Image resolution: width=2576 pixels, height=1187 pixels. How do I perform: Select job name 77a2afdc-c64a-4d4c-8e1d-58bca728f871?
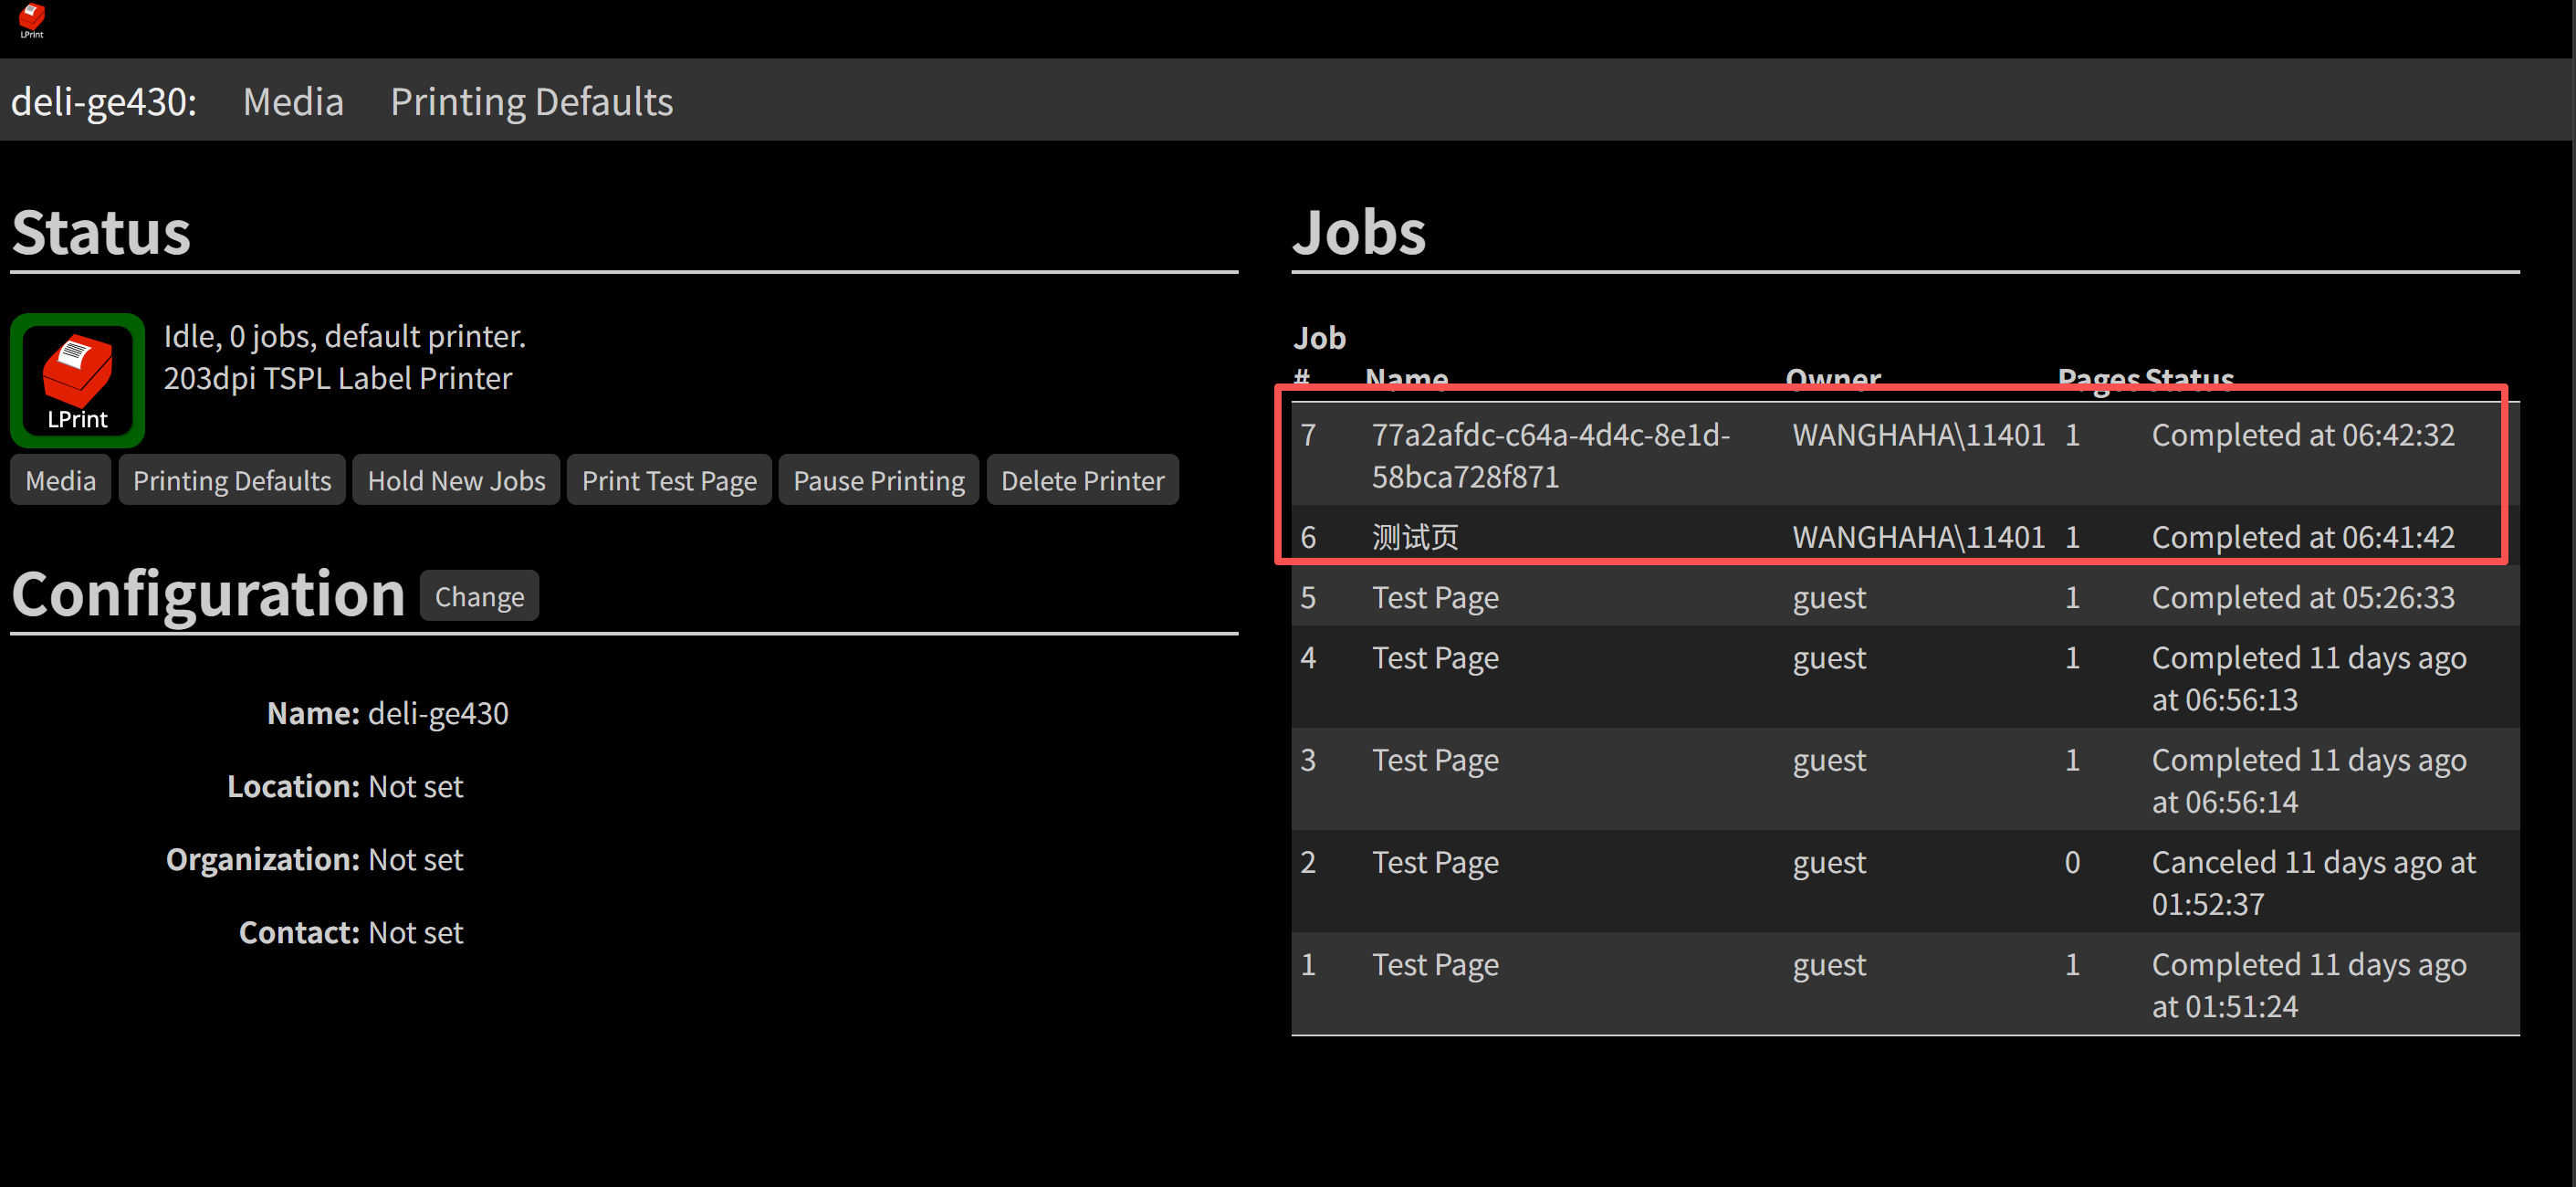point(1550,456)
